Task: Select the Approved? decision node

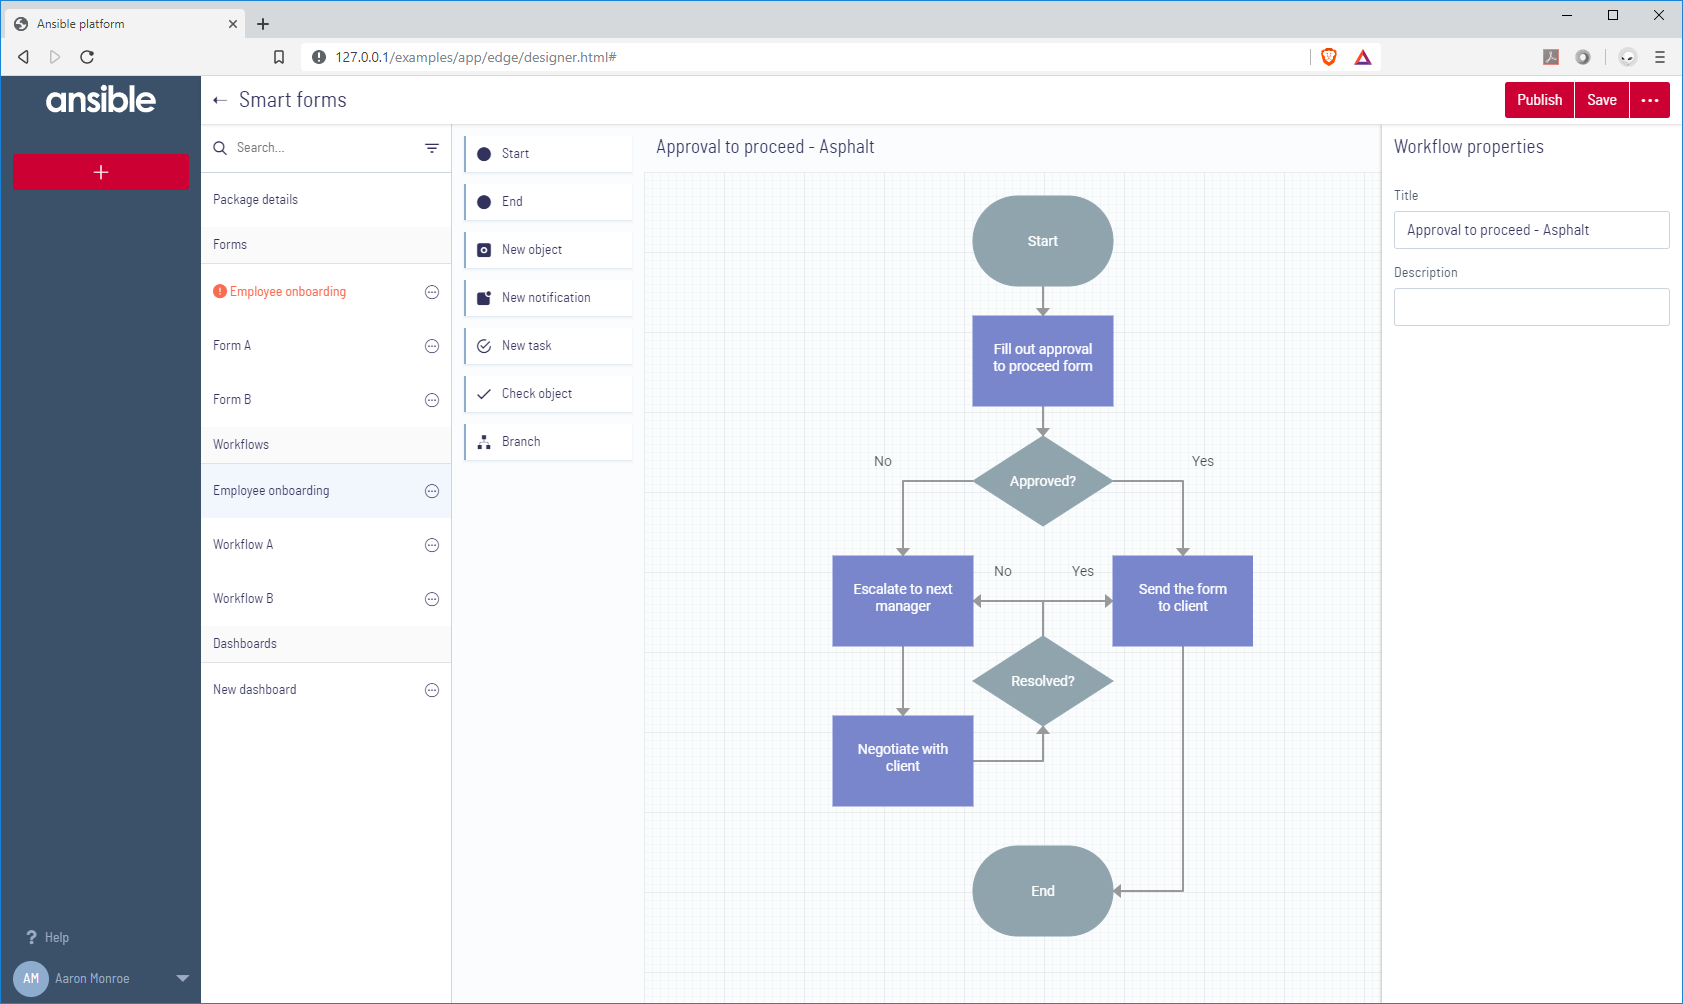Action: (x=1043, y=481)
